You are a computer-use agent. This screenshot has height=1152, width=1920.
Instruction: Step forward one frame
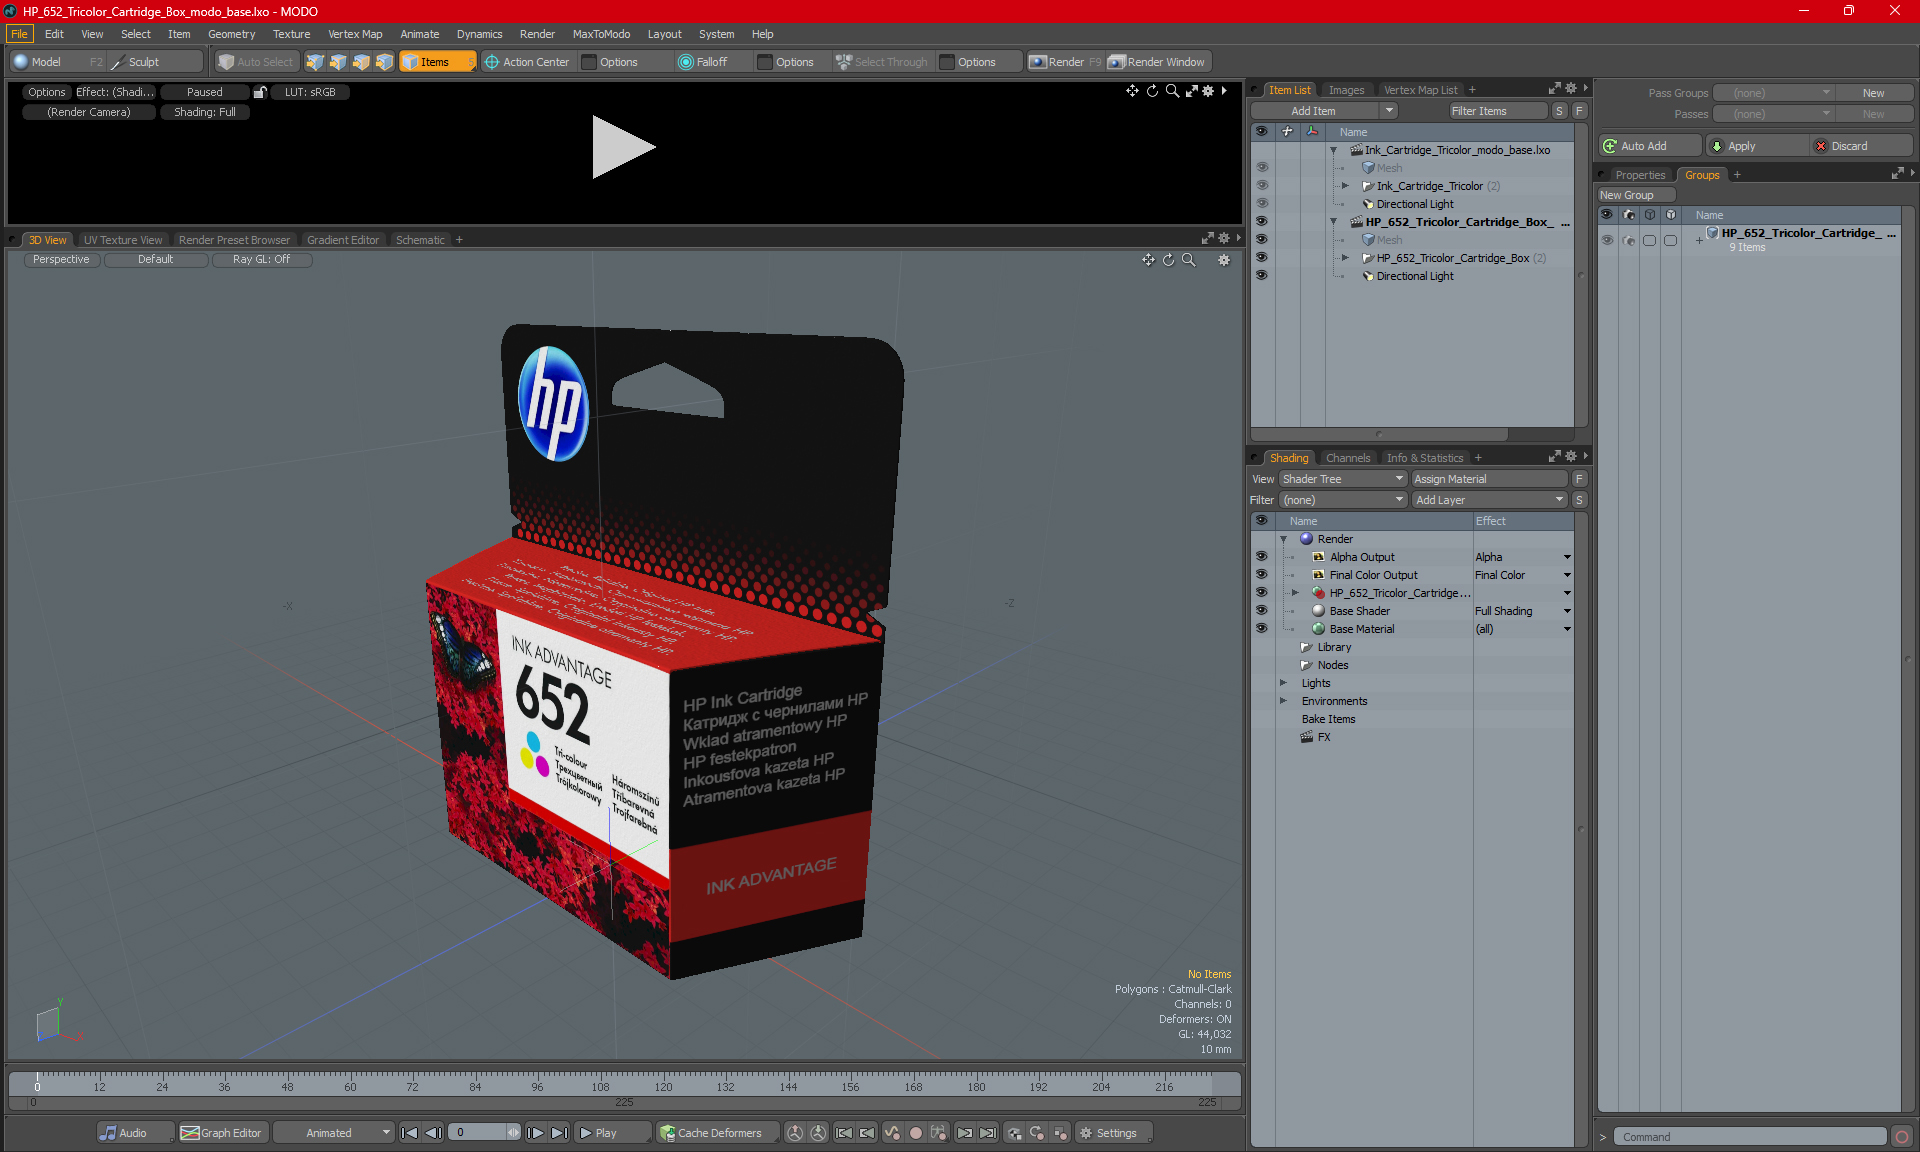535,1133
